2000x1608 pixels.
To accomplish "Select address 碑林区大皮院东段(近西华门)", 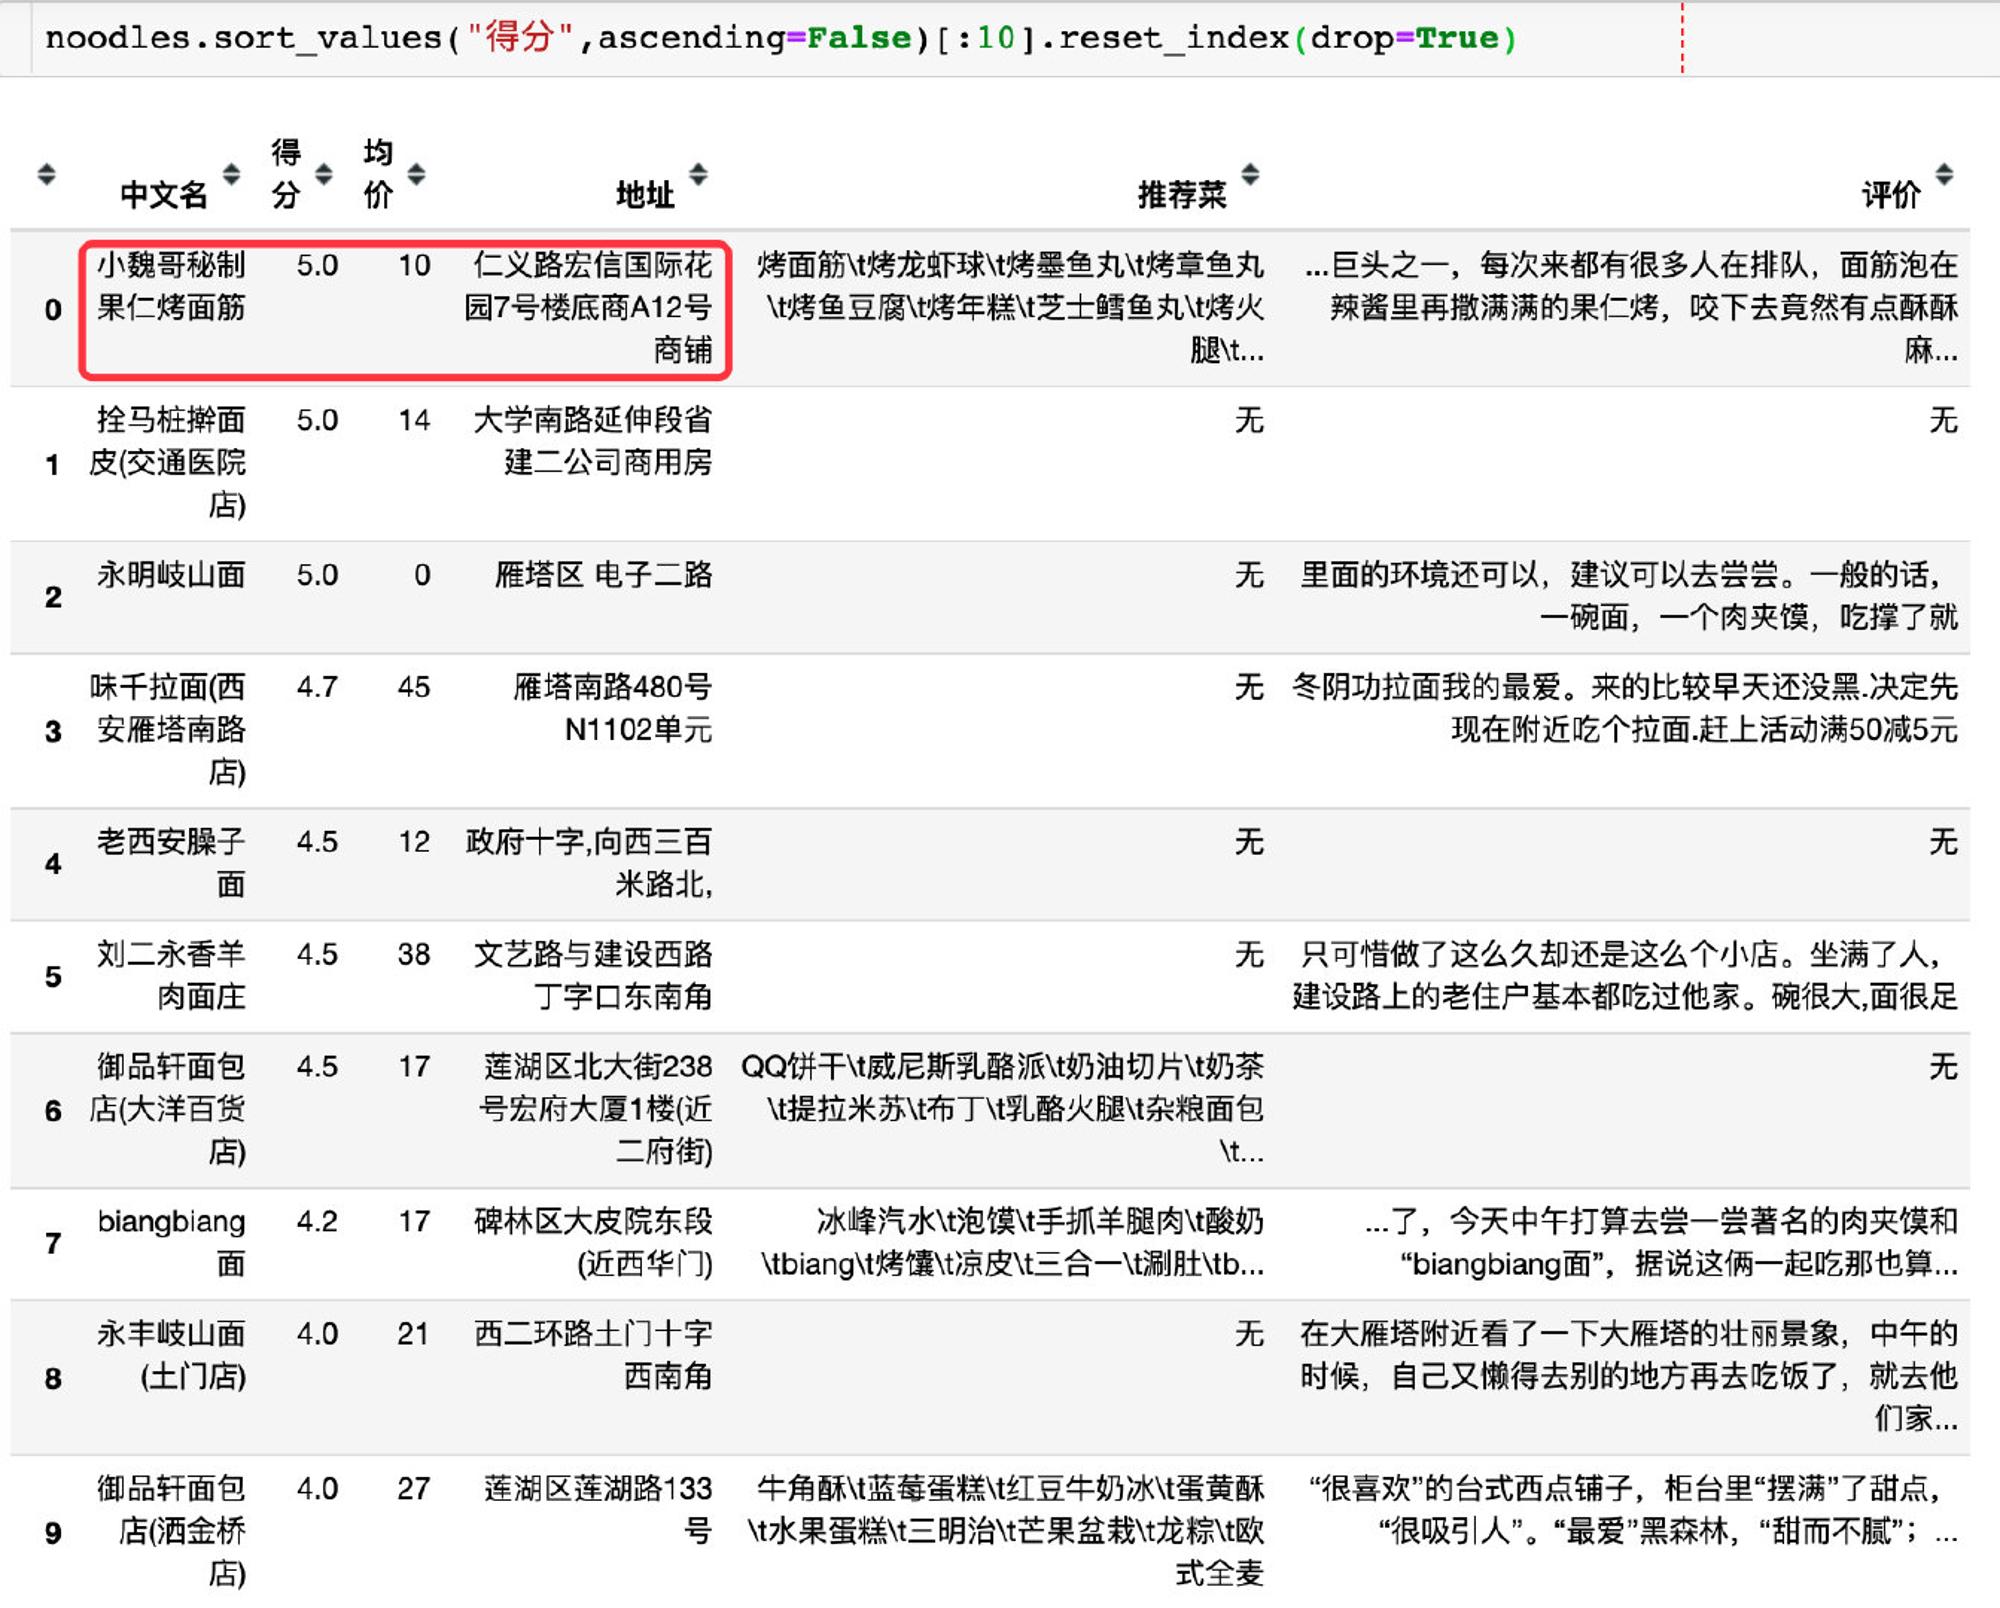I will pyautogui.click(x=593, y=1242).
